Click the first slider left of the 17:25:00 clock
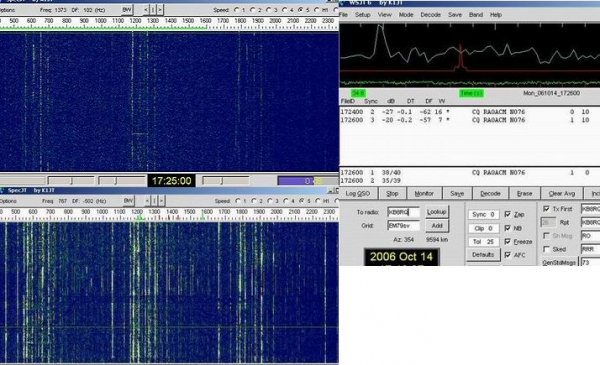Screen dimensions: 600x365 (x=71, y=181)
